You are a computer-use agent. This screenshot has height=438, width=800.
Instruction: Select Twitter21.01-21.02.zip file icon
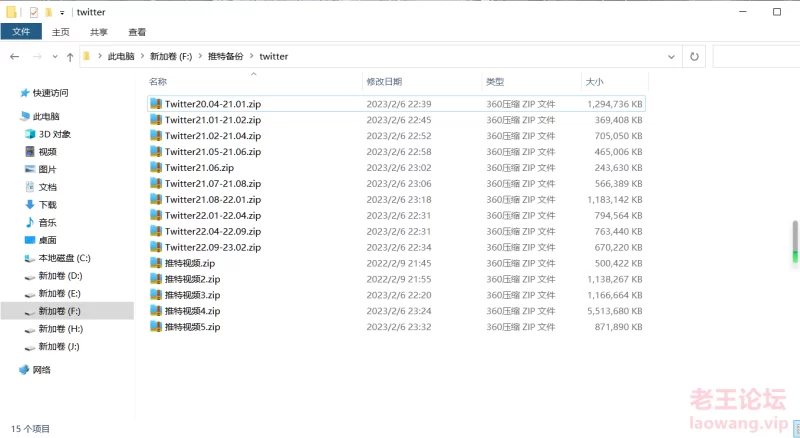point(156,120)
